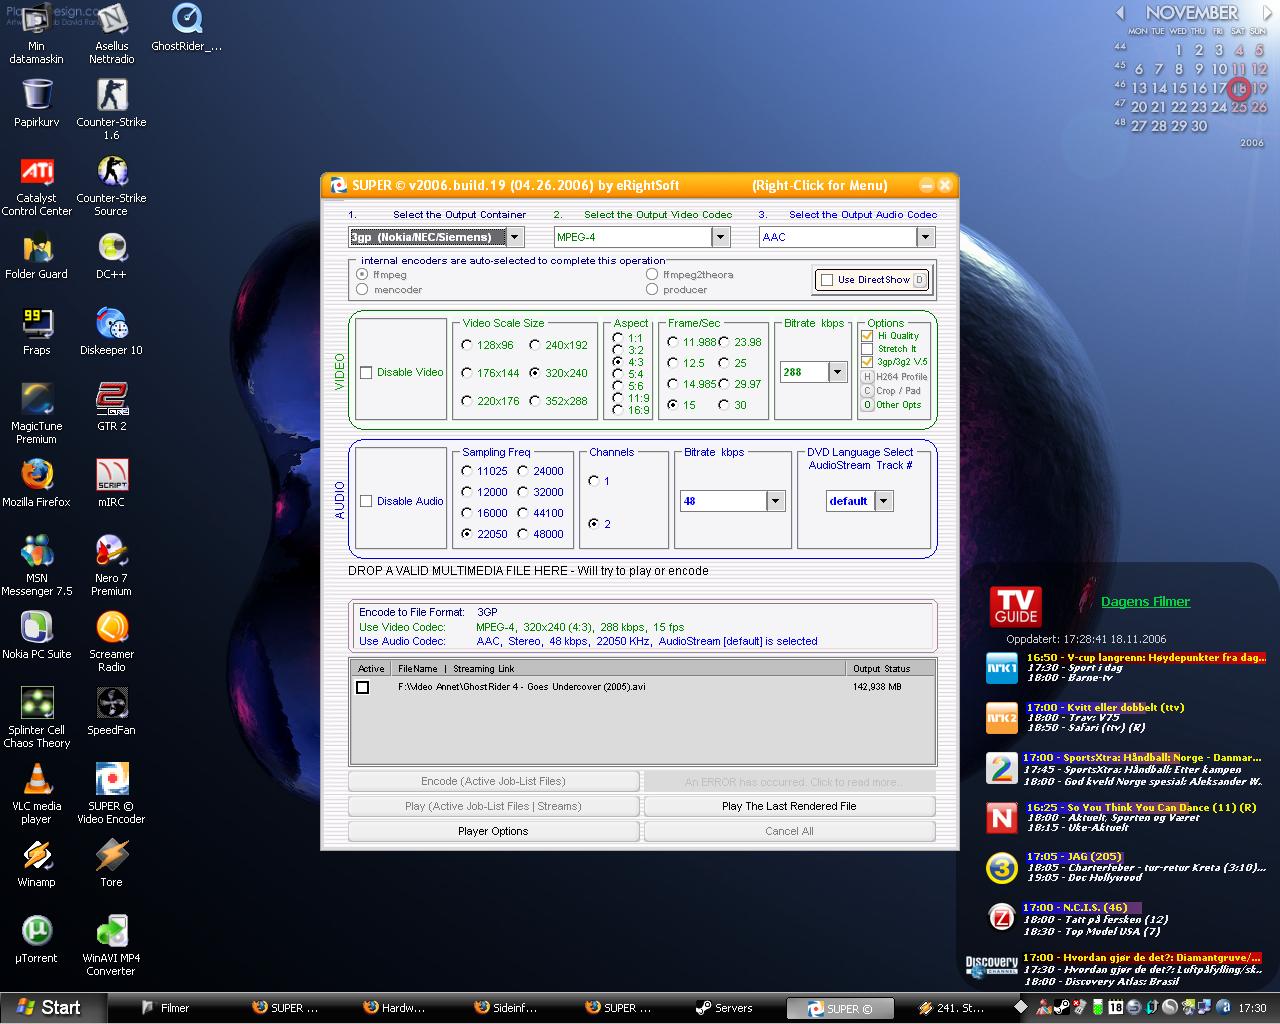The image size is (1280, 1024).
Task: Open MagicTune Premium icon
Action: [37, 414]
